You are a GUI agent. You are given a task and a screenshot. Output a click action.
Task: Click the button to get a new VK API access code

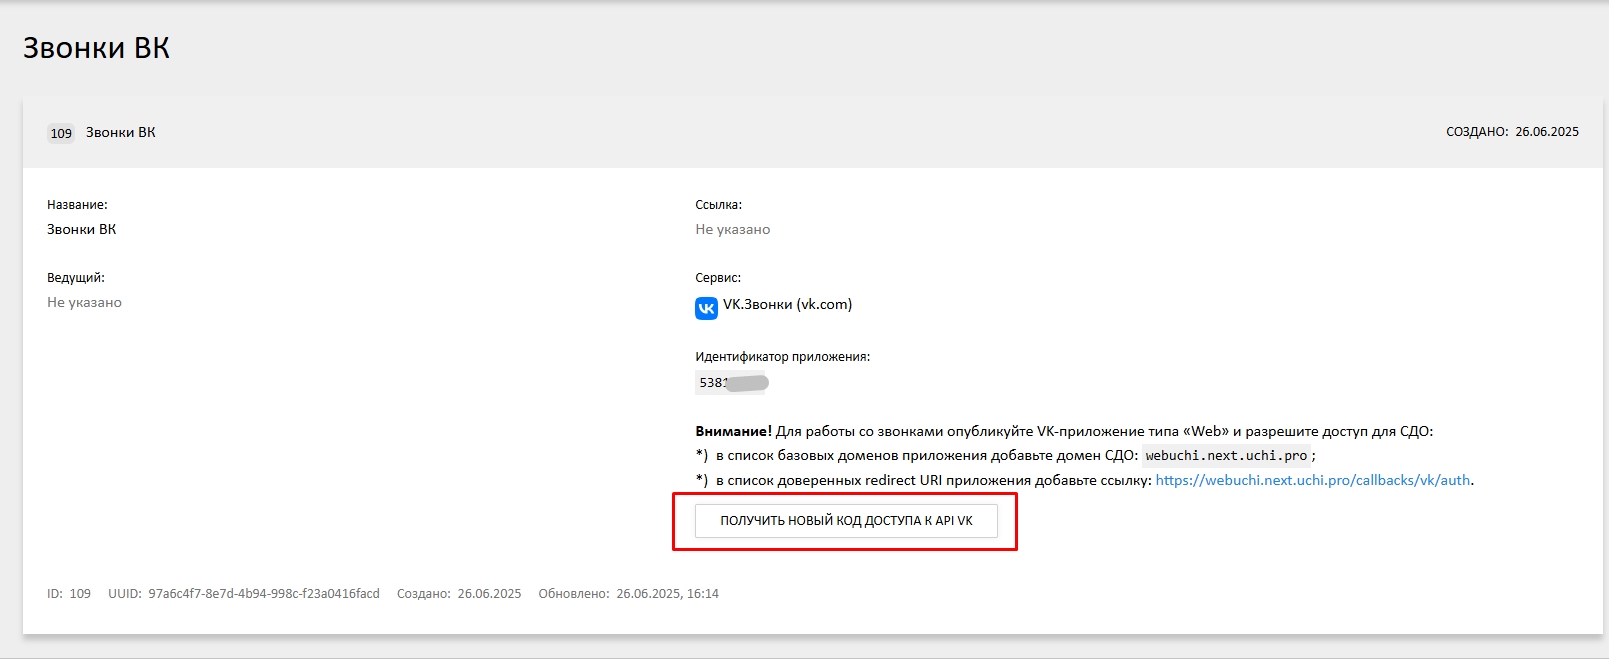tap(846, 521)
